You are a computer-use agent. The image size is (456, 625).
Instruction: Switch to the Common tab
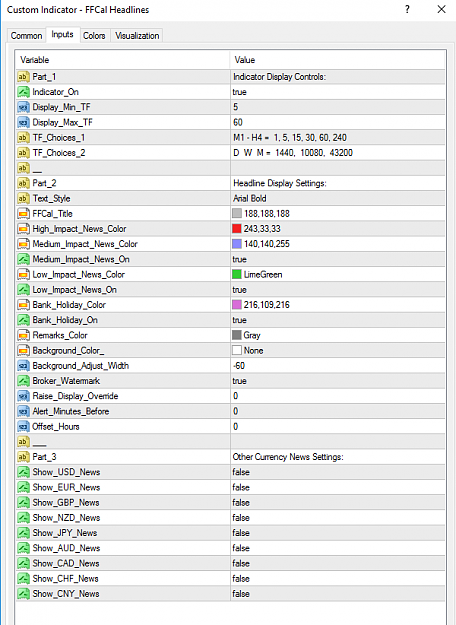coord(26,35)
